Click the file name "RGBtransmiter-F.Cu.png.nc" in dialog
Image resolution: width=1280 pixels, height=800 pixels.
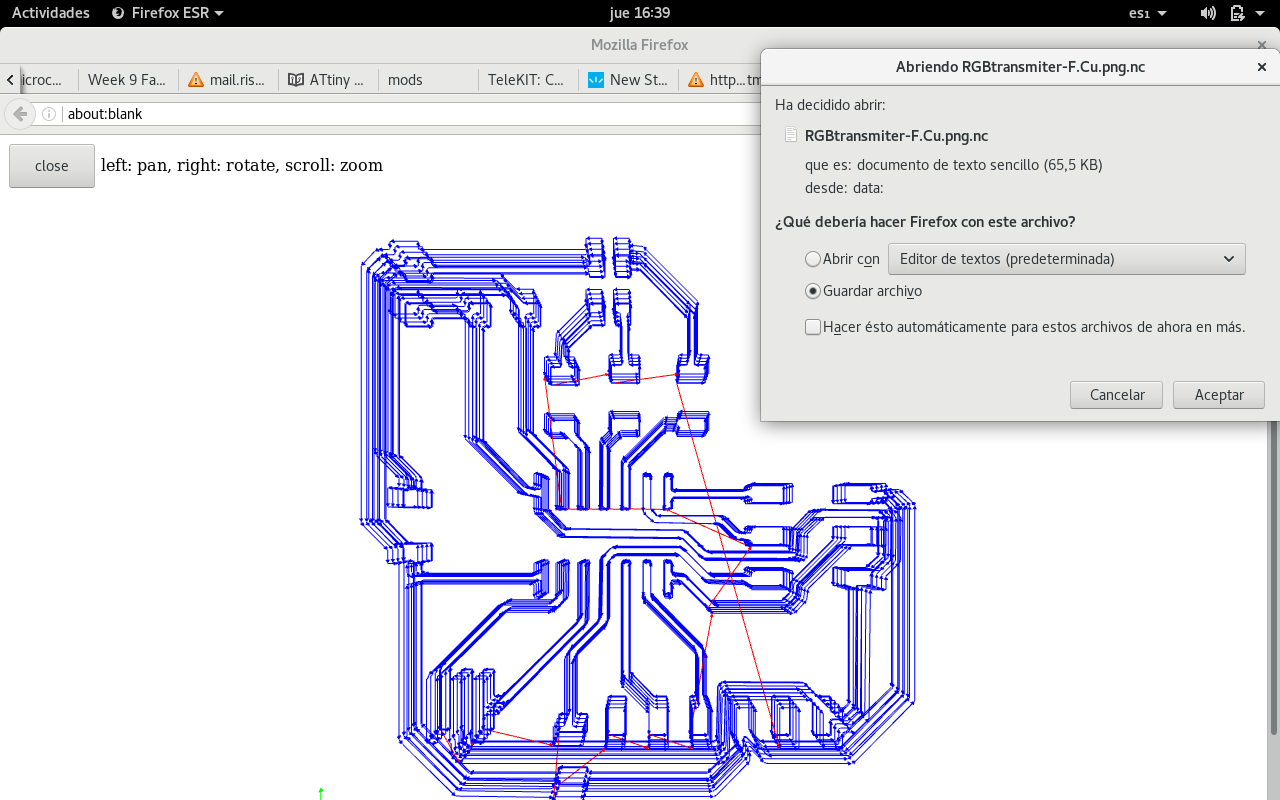896,136
